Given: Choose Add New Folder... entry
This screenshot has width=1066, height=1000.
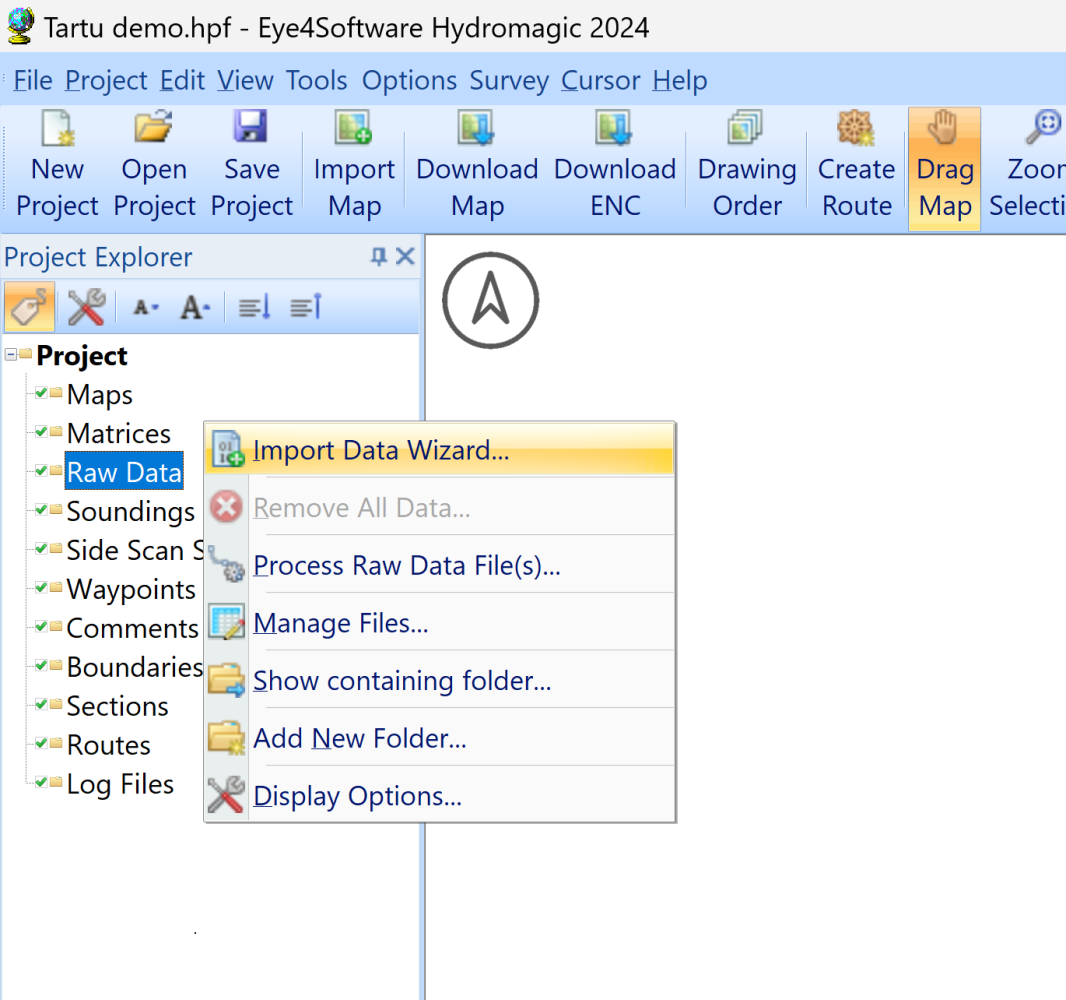Looking at the screenshot, I should pyautogui.click(x=440, y=738).
